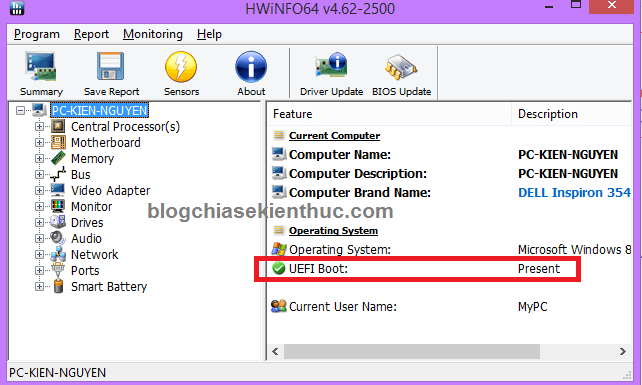Expand the Monitor node
Screen dimensions: 642x385
pos(39,206)
